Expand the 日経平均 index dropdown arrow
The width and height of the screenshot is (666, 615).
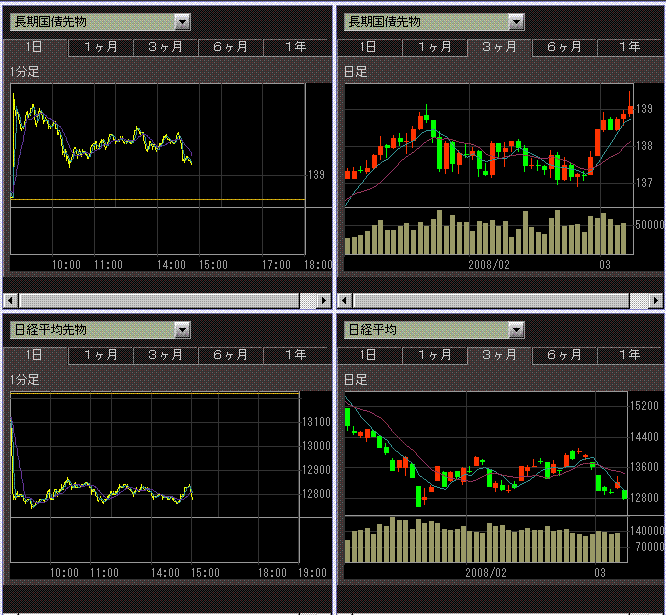pyautogui.click(x=515, y=329)
